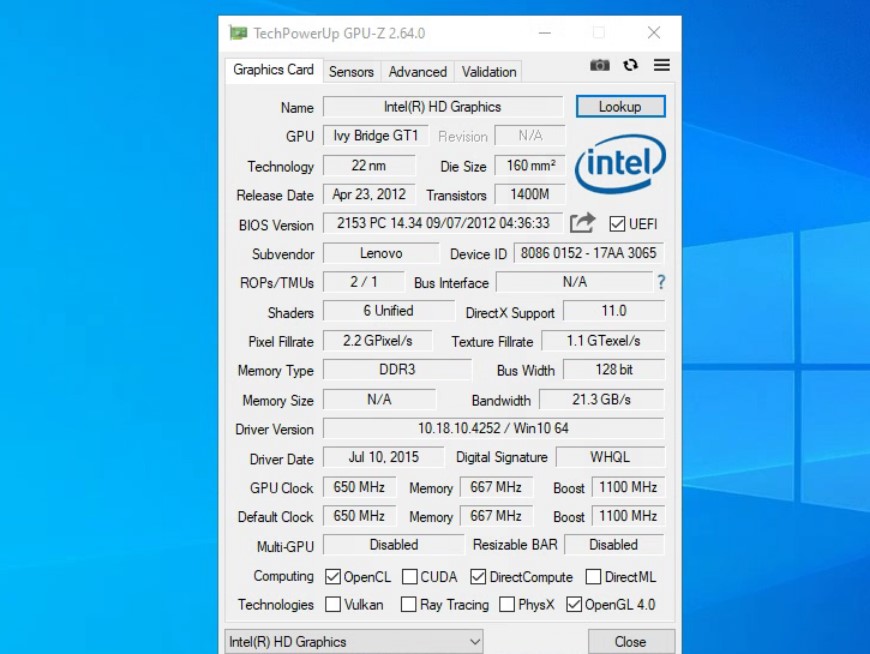Toggle the Vulkan checkbox
Viewport: 870px width, 654px height.
[333, 605]
